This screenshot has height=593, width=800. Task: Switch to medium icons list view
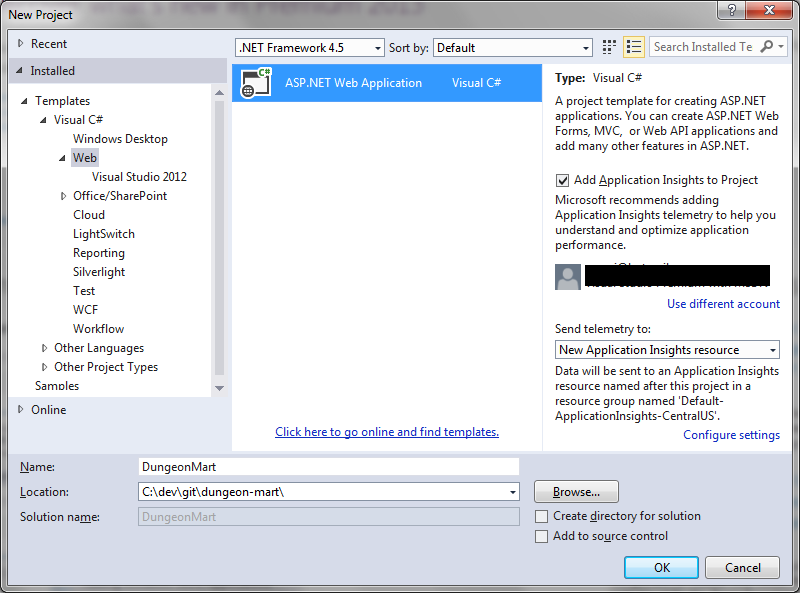click(633, 47)
